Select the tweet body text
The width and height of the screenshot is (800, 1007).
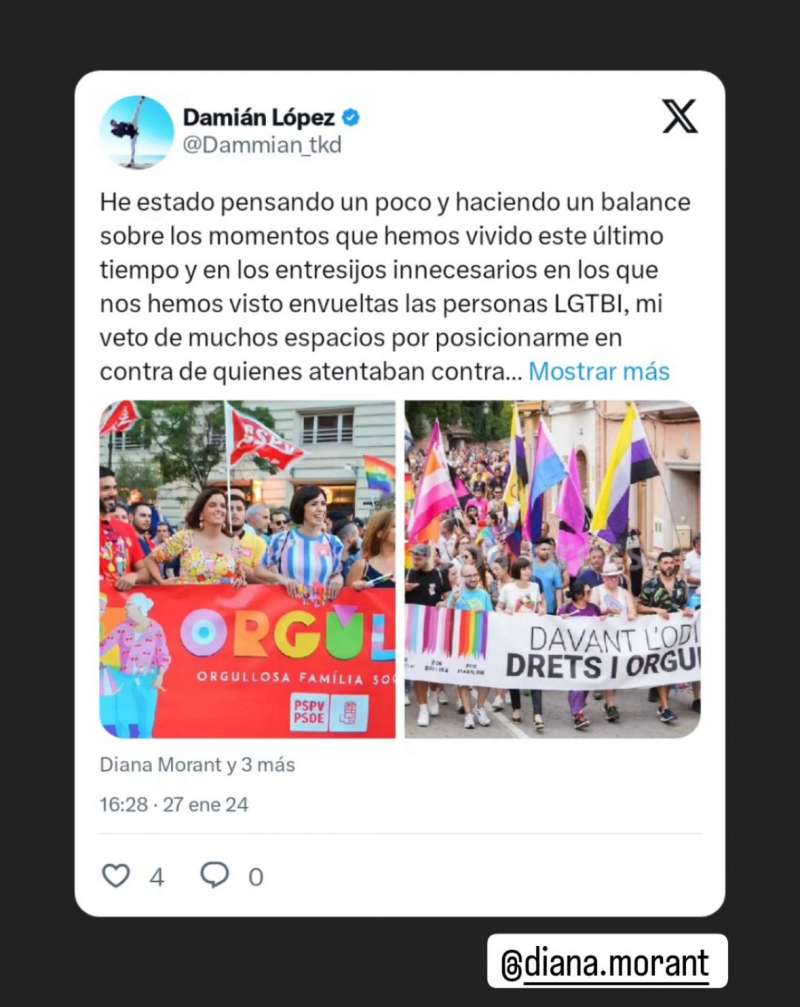pos(395,286)
